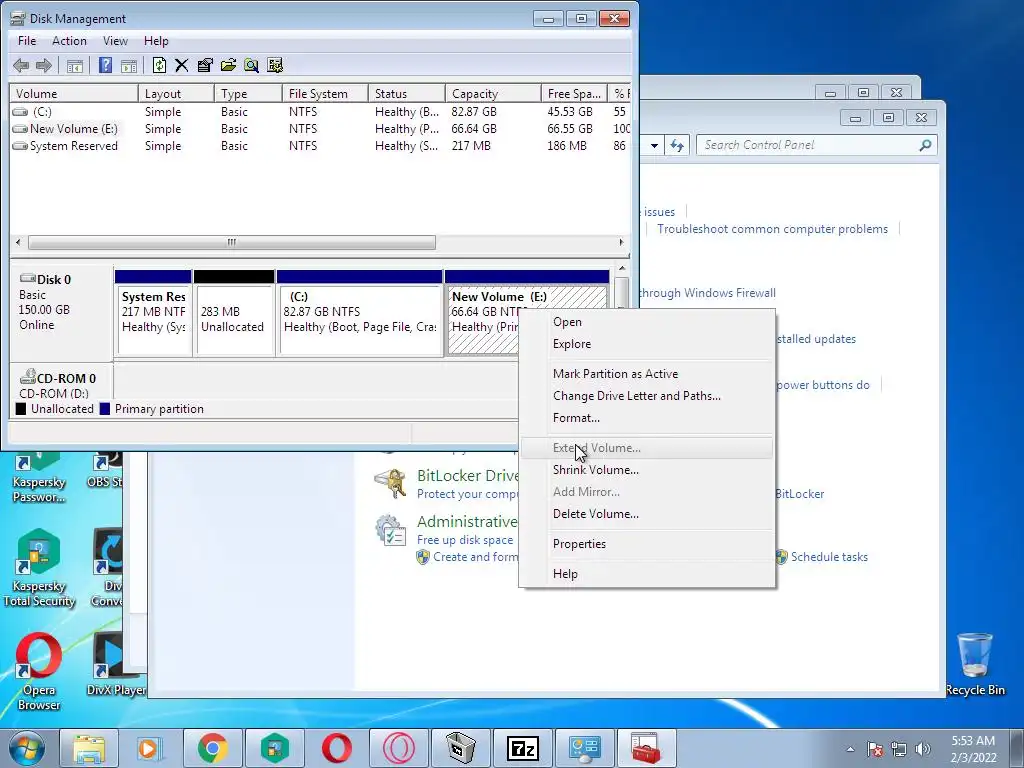
Task: Choose Open from the context menu
Action: point(647,322)
